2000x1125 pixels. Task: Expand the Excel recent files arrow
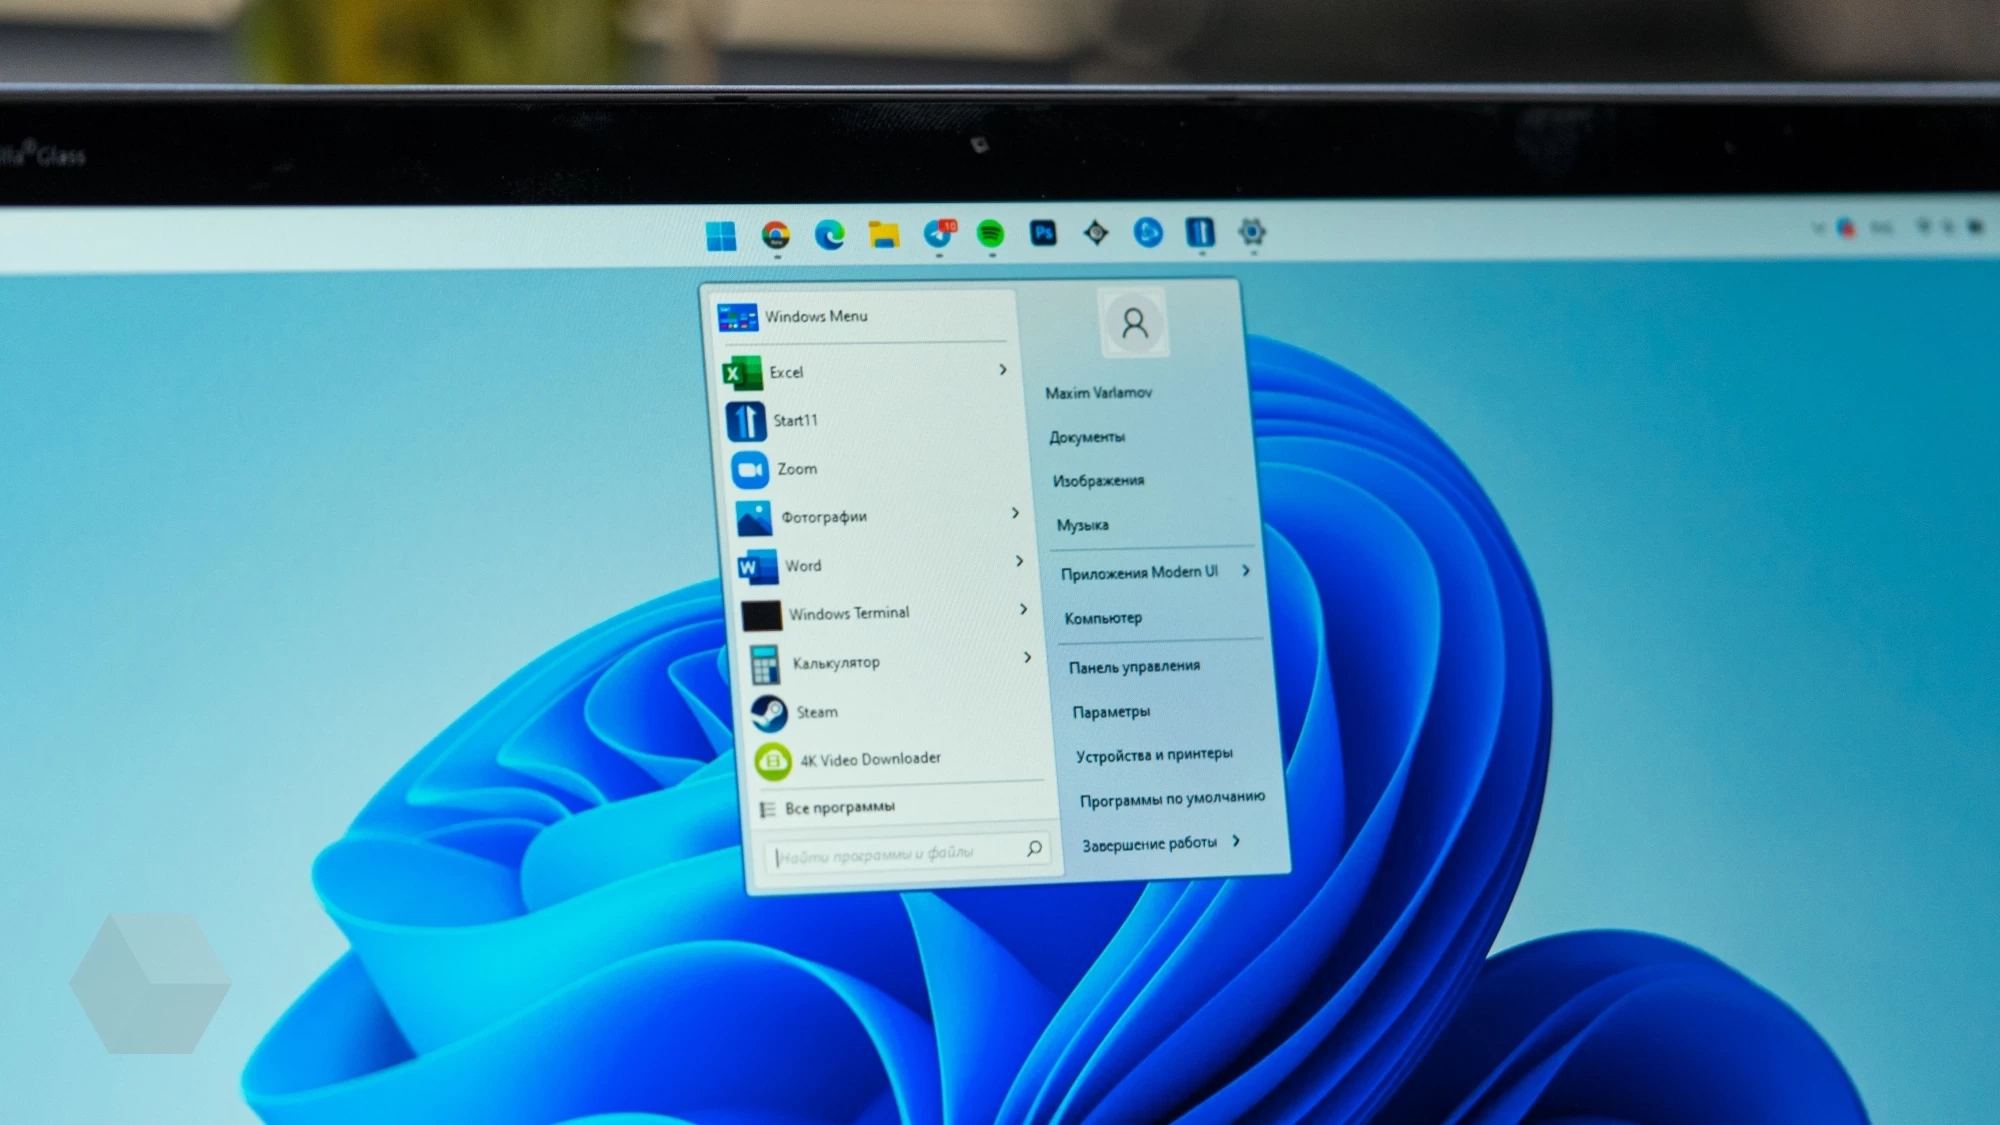[1003, 370]
